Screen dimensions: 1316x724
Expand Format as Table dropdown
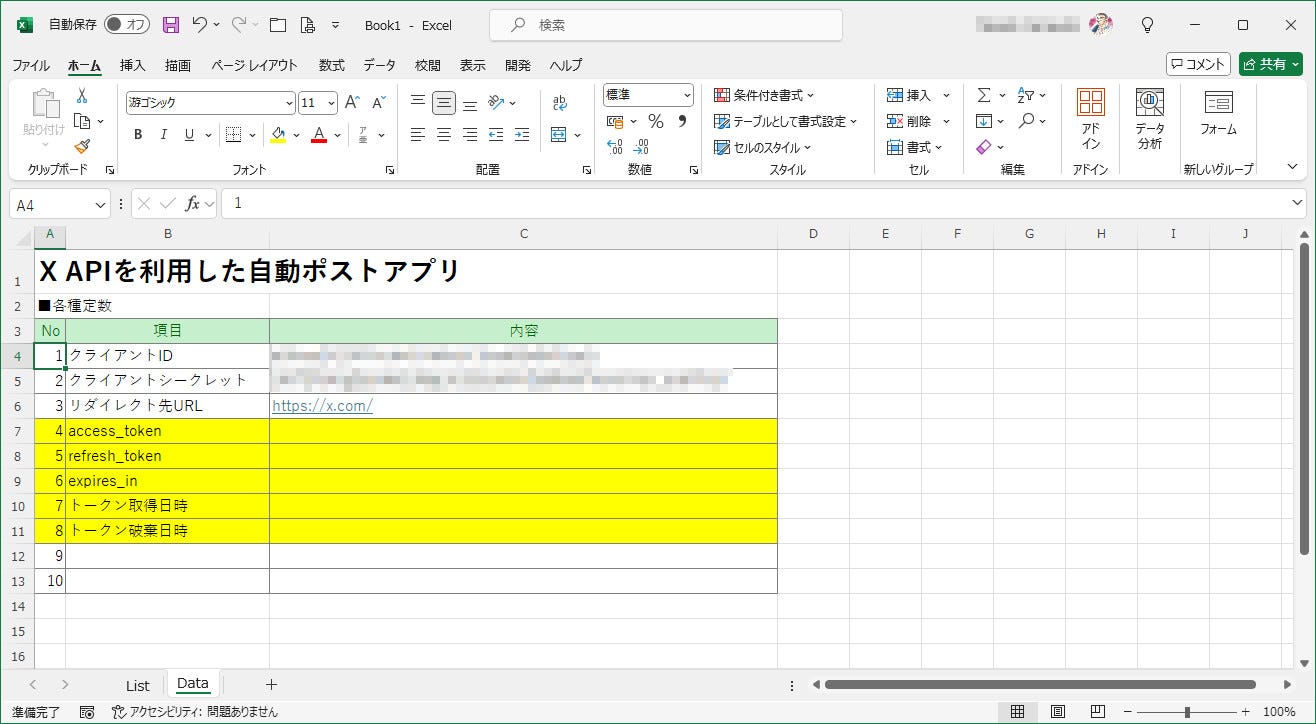[786, 121]
